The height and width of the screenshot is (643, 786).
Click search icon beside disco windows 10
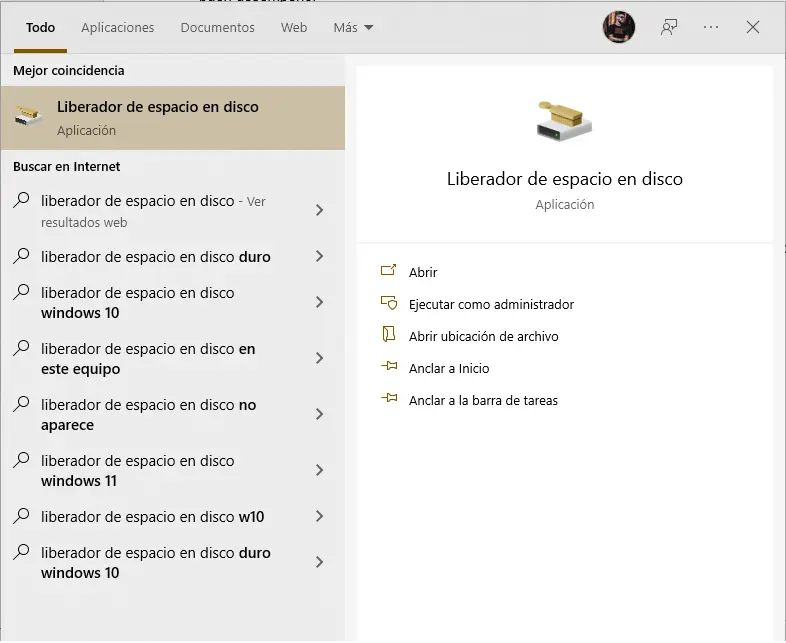[22, 292]
